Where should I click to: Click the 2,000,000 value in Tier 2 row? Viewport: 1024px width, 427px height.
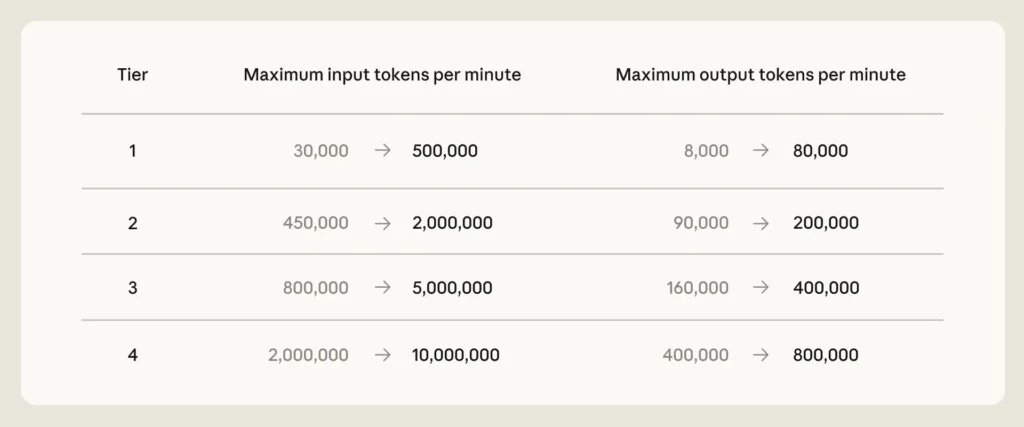[x=453, y=223]
